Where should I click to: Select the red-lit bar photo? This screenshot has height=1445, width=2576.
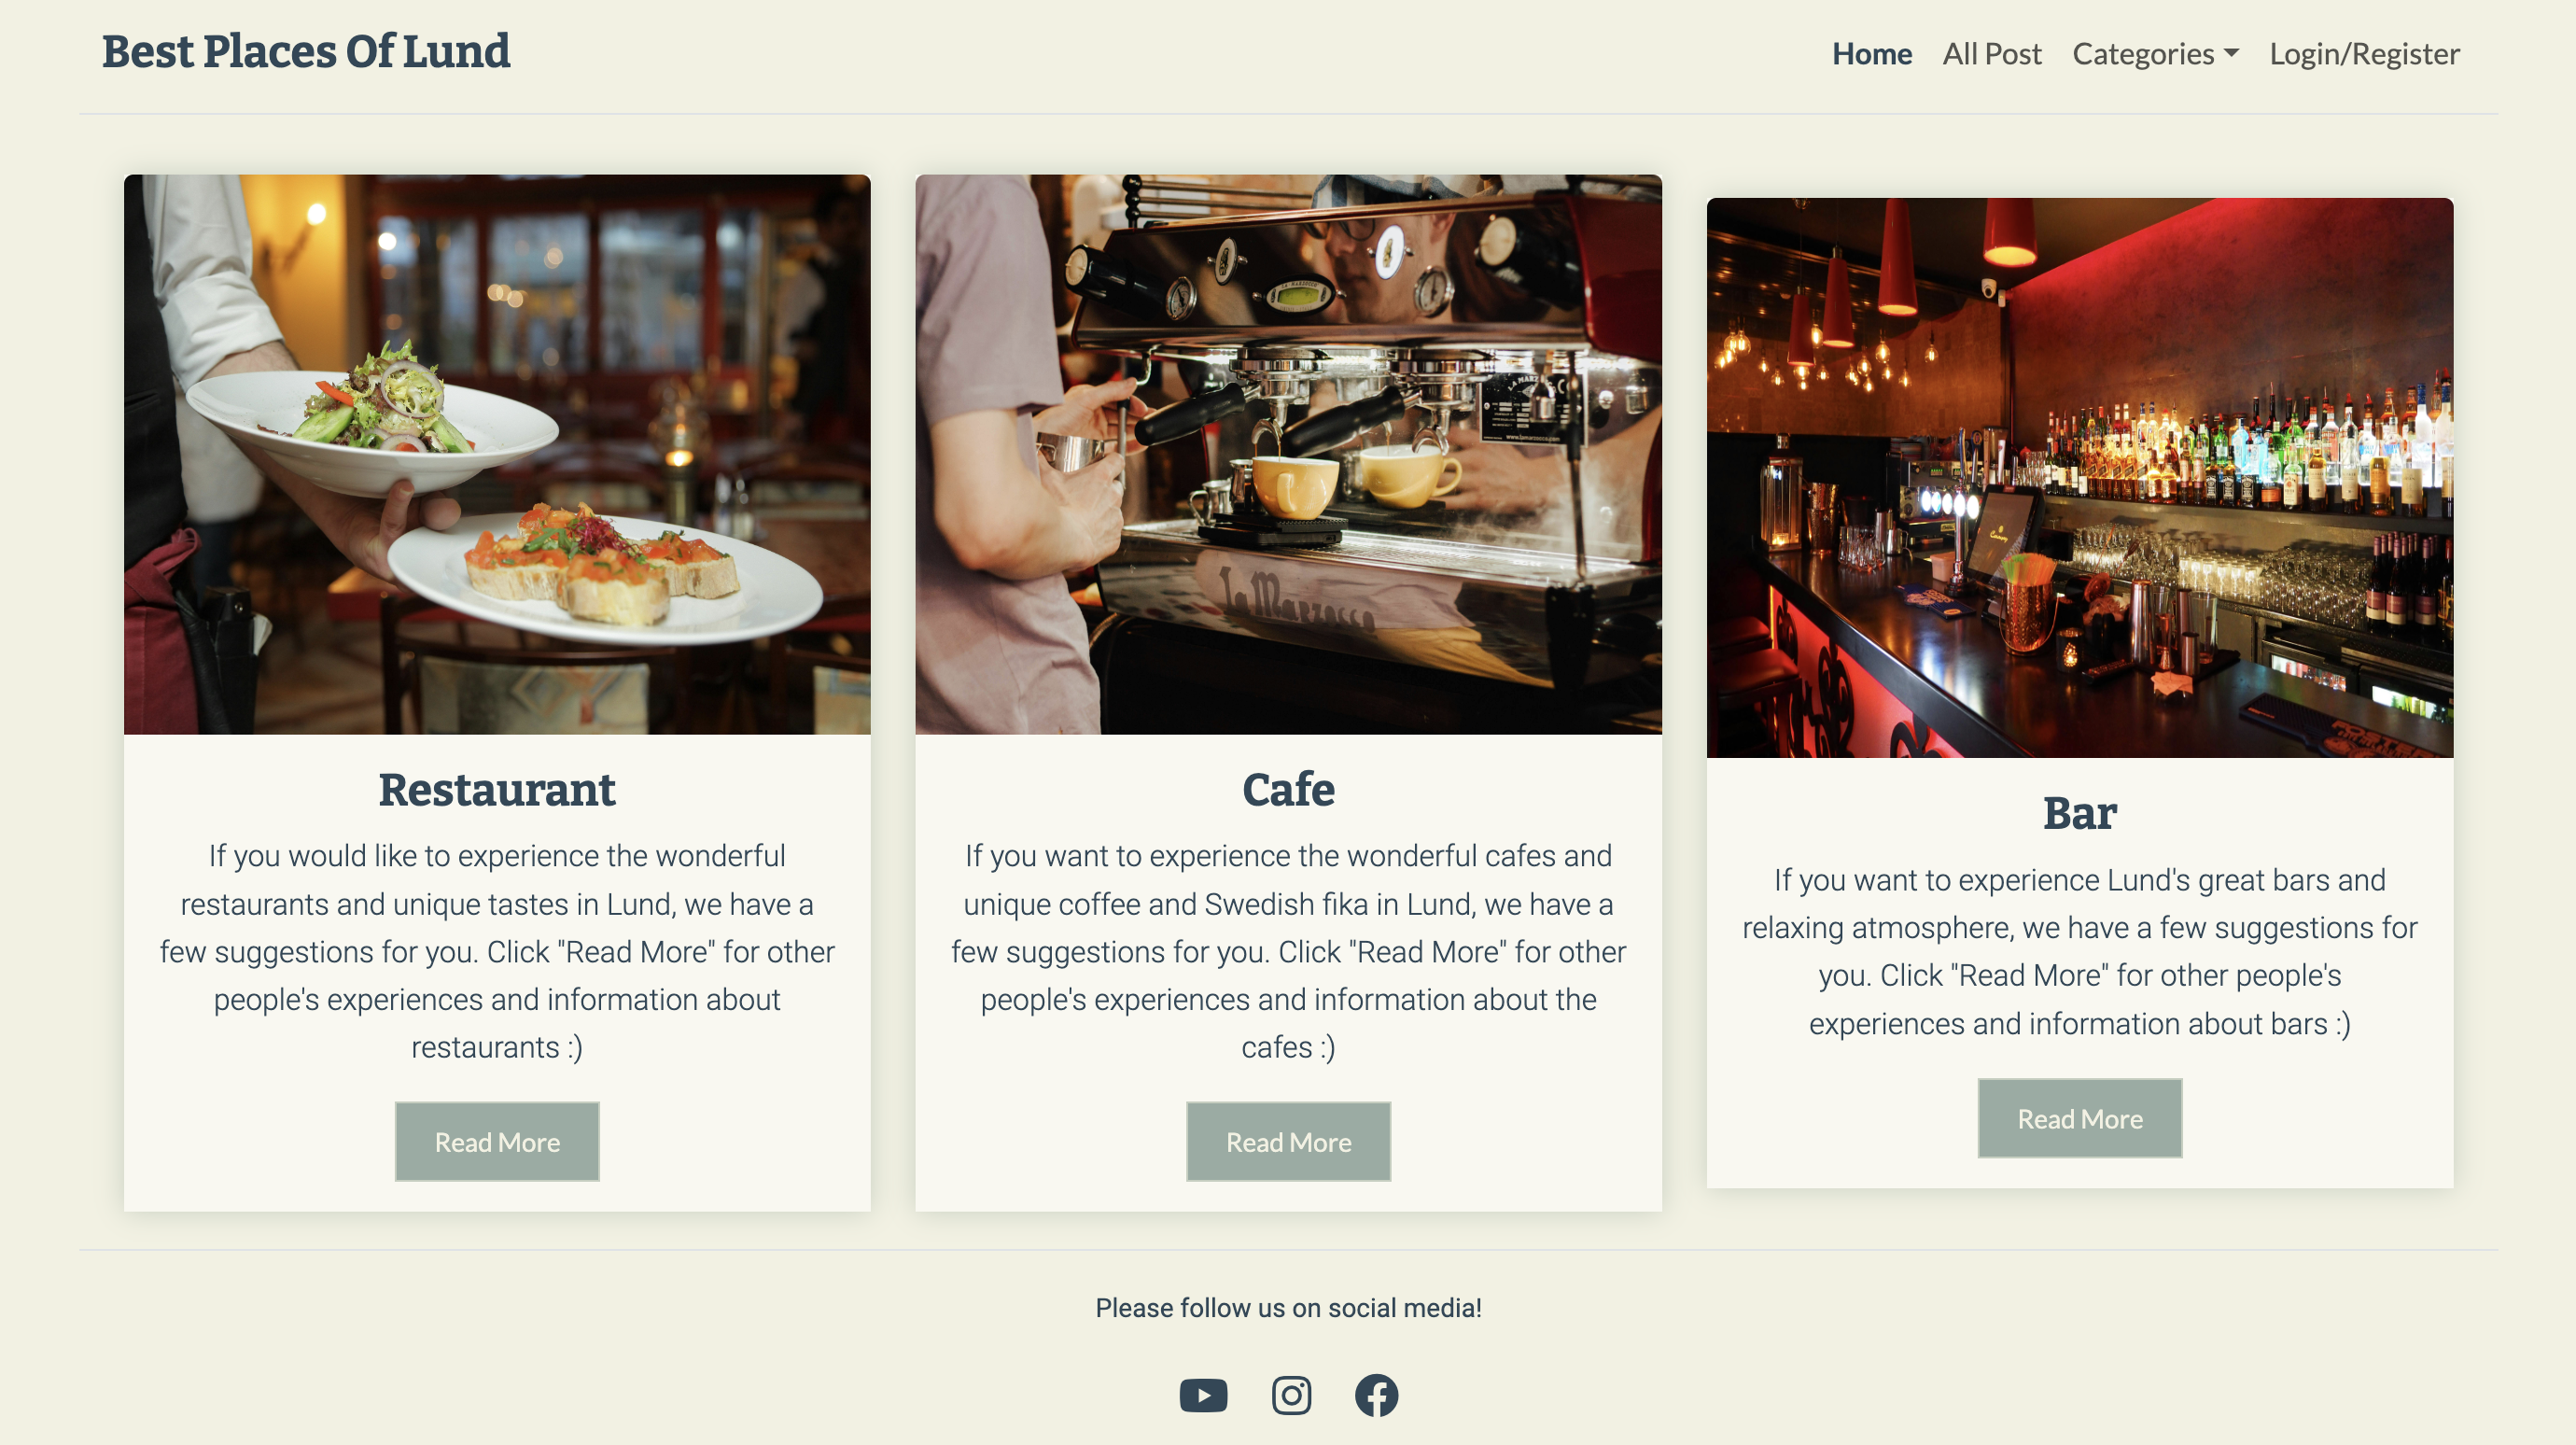(2080, 478)
